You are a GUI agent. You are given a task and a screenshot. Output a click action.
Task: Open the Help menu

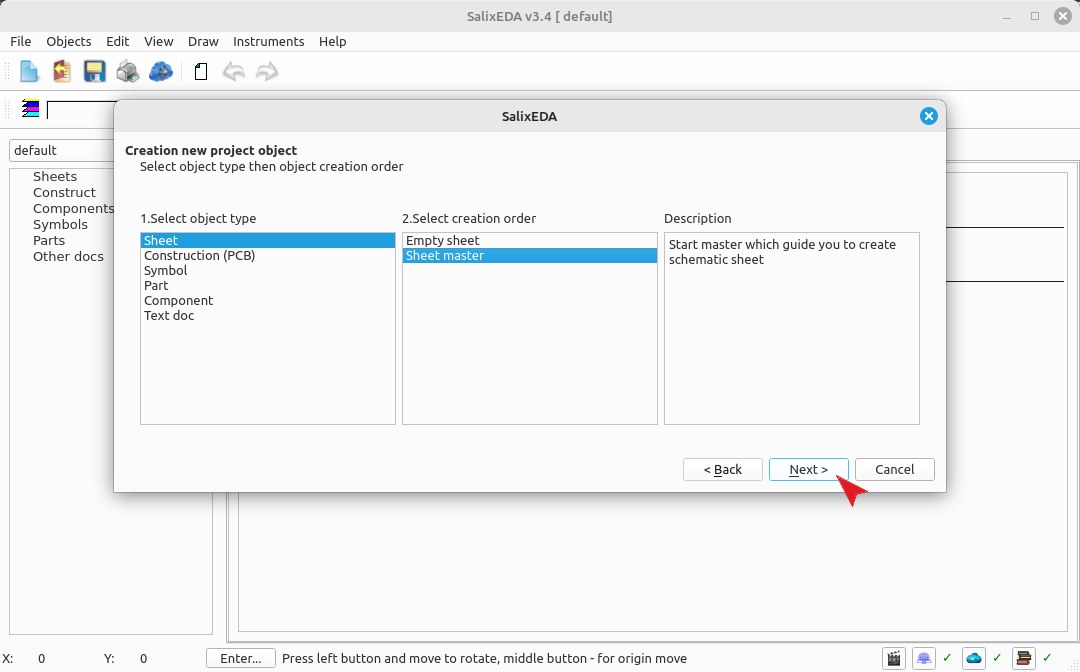[332, 41]
